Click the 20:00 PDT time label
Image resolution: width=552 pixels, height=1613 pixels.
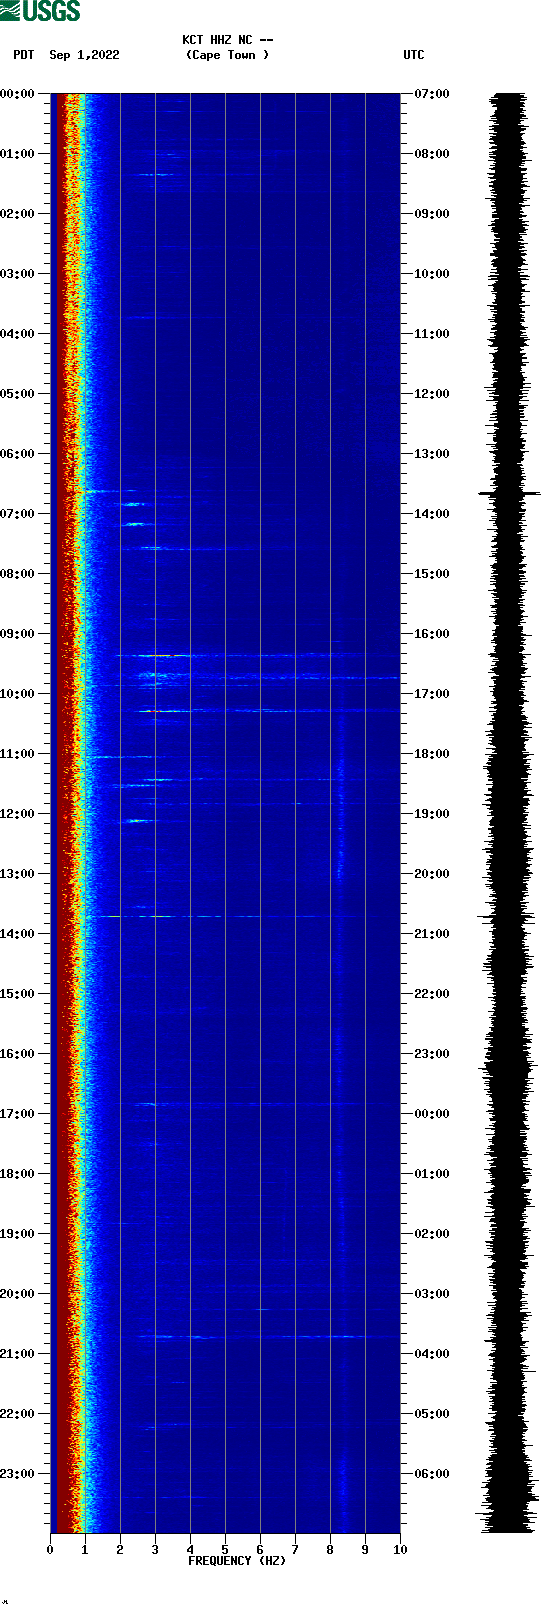(17, 1294)
